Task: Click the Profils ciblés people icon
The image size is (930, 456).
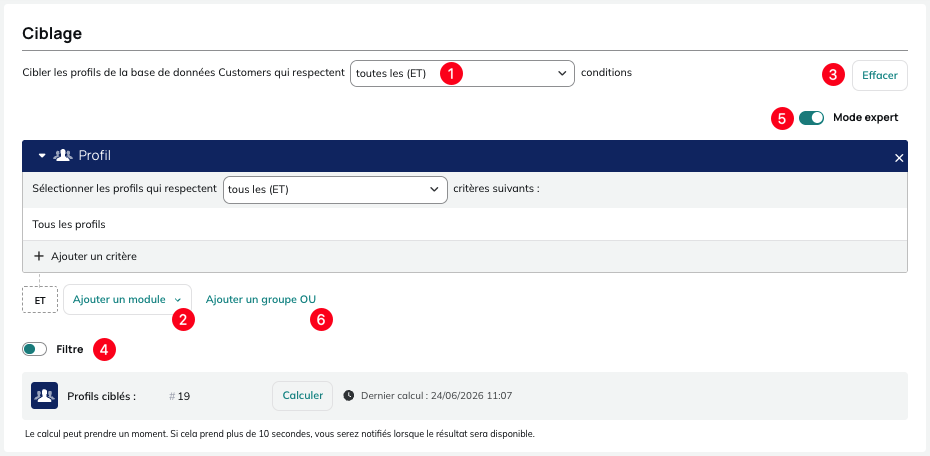Action: point(44,395)
